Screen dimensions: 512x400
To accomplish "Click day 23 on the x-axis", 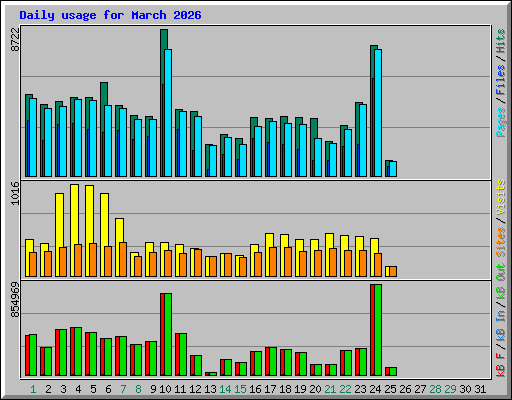I will pyautogui.click(x=360, y=389).
